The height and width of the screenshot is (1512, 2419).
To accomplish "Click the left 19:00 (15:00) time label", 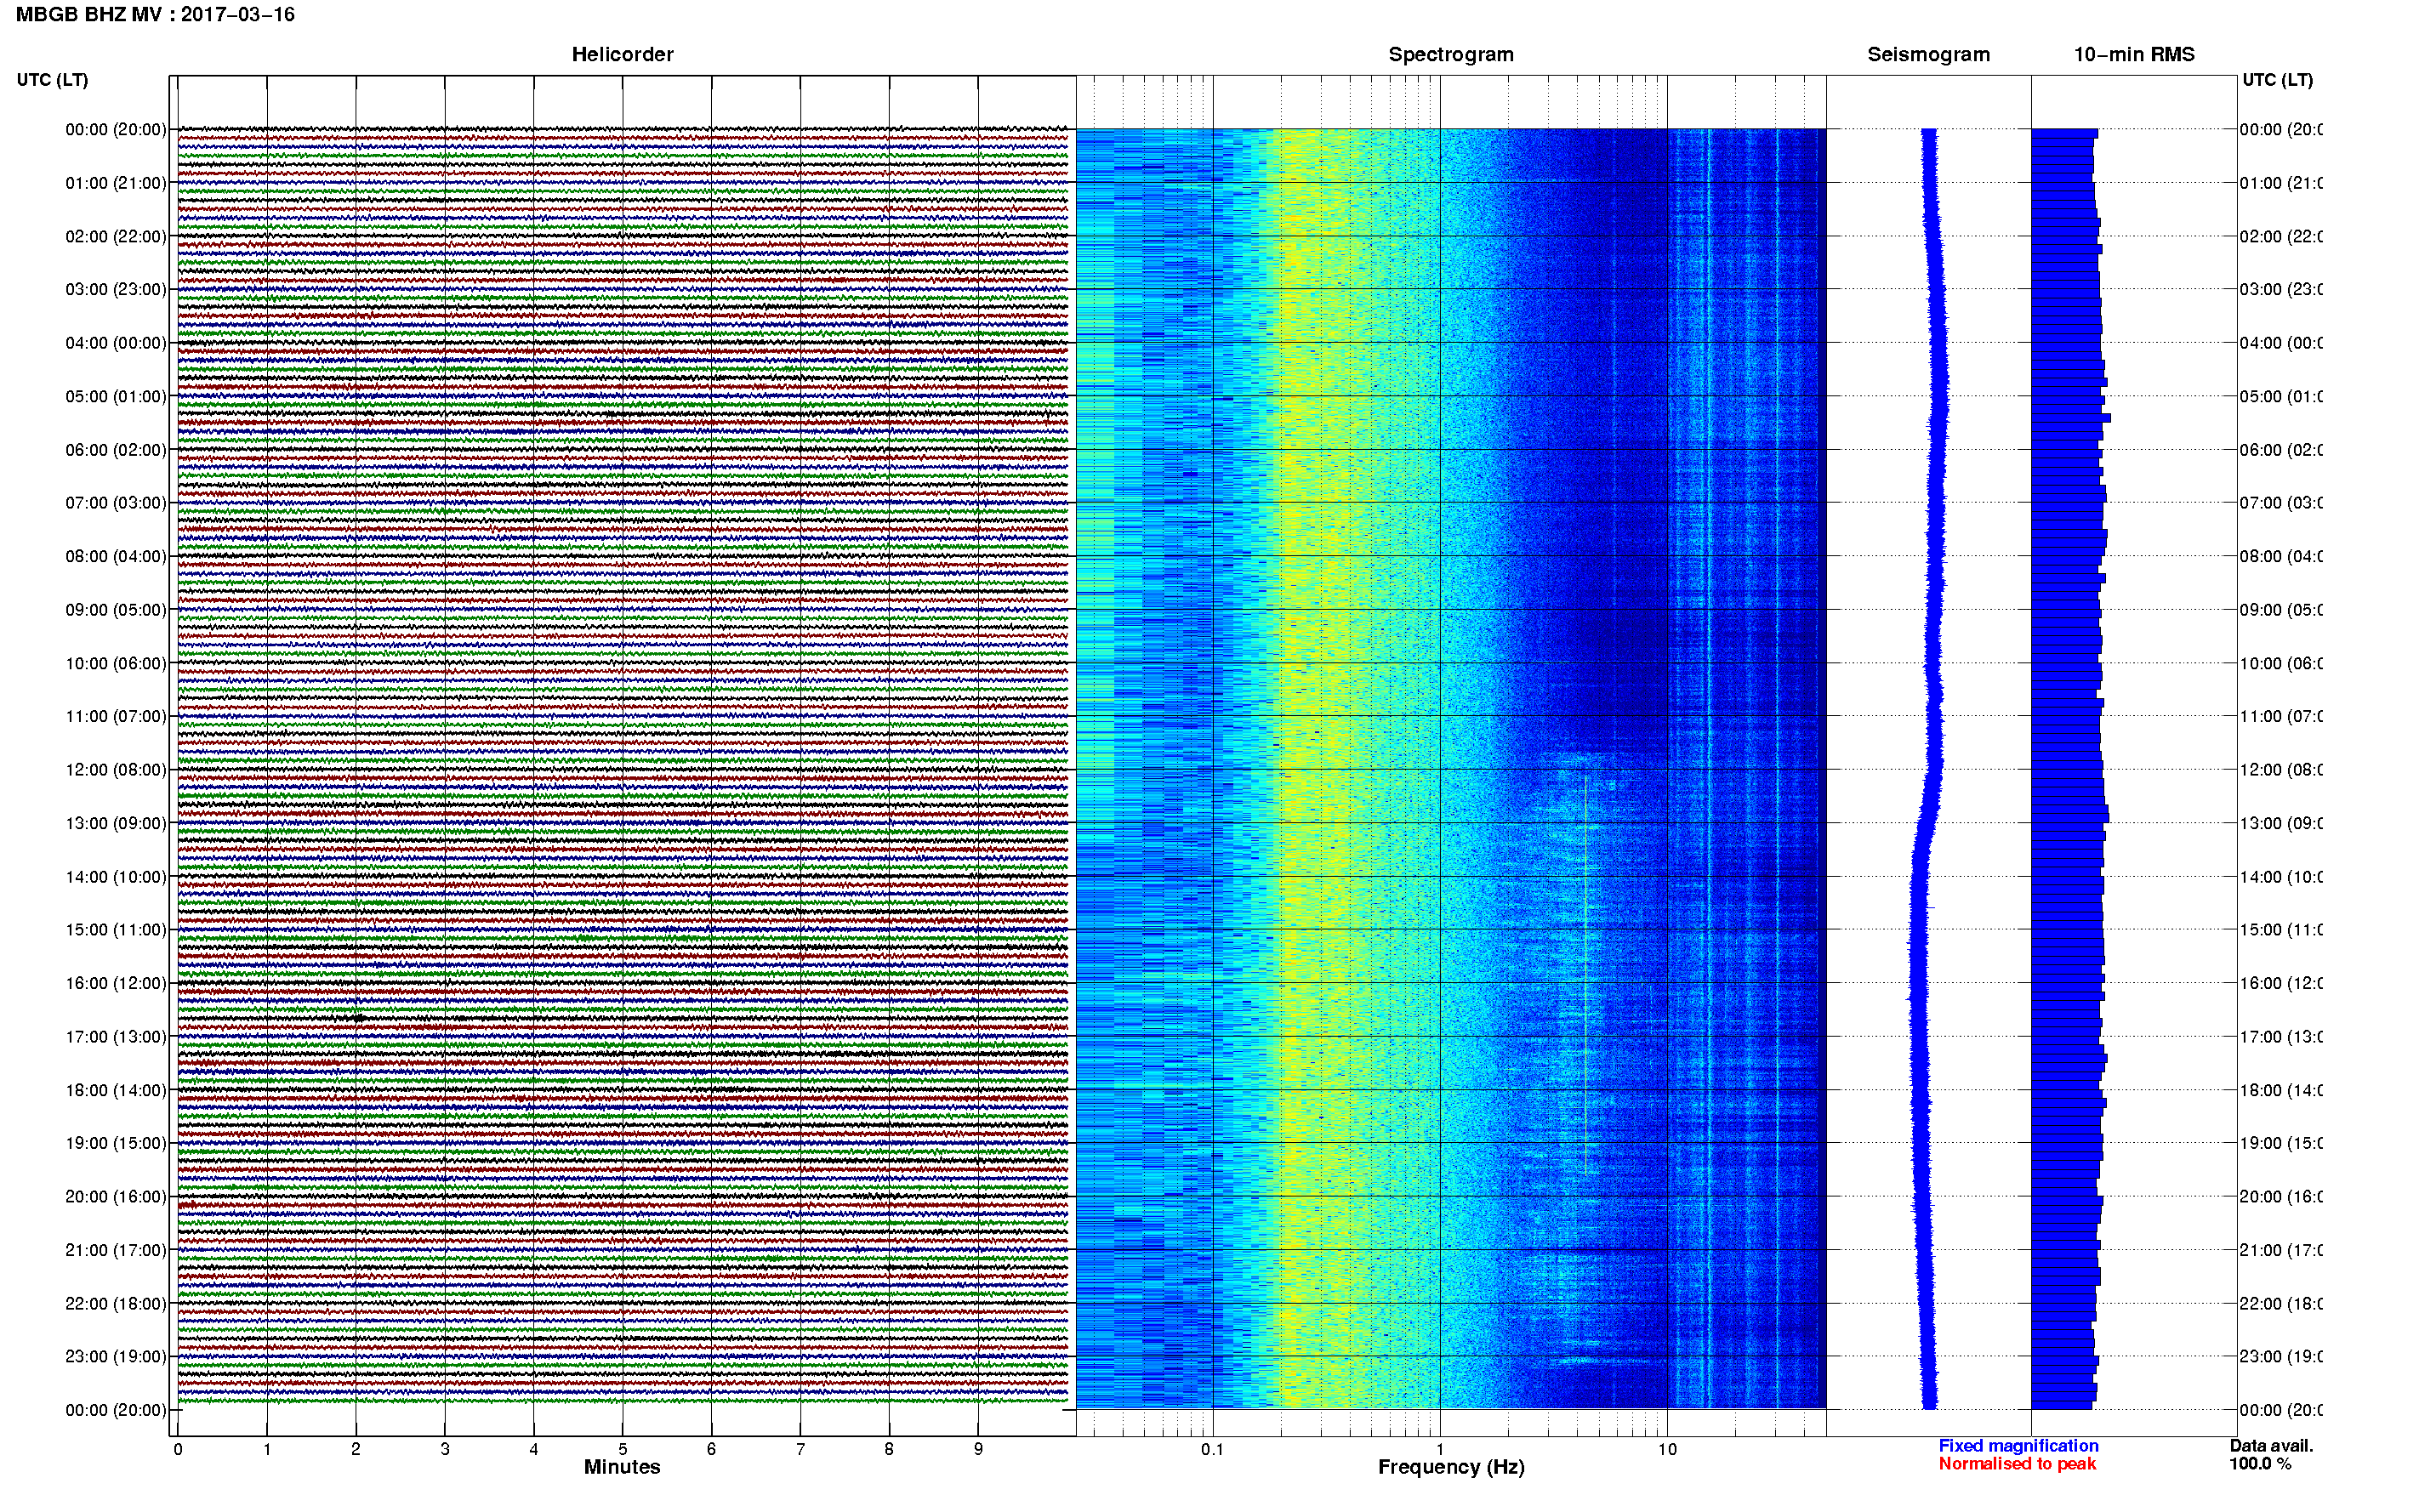I will click(116, 1143).
